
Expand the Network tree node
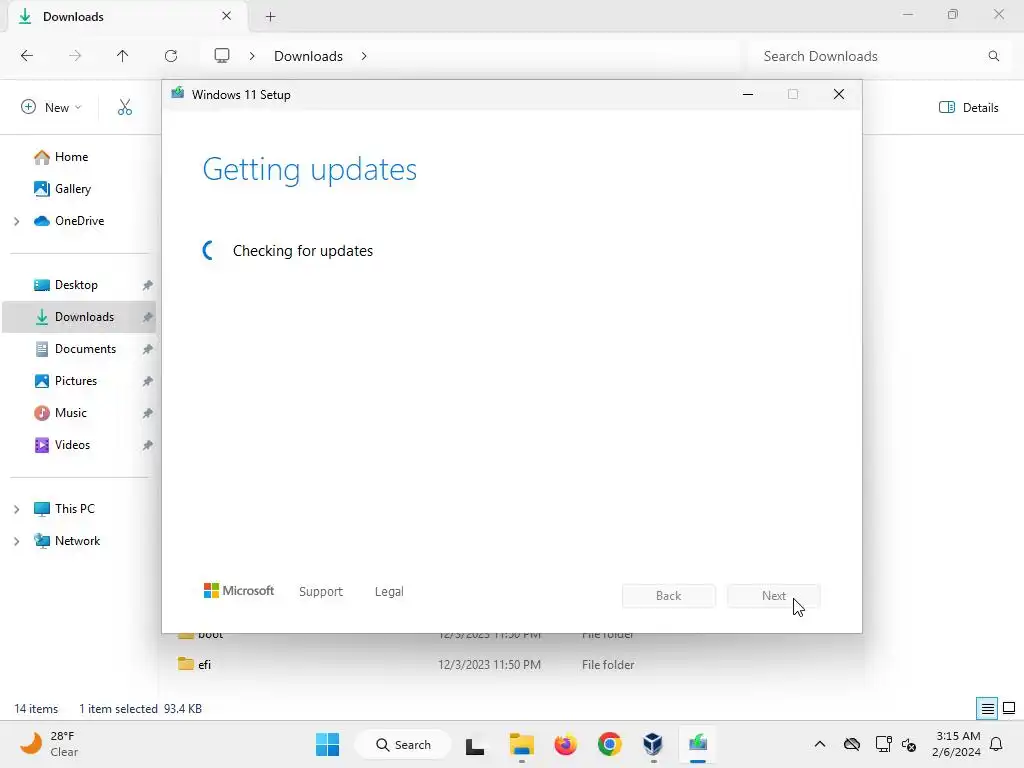tap(16, 541)
